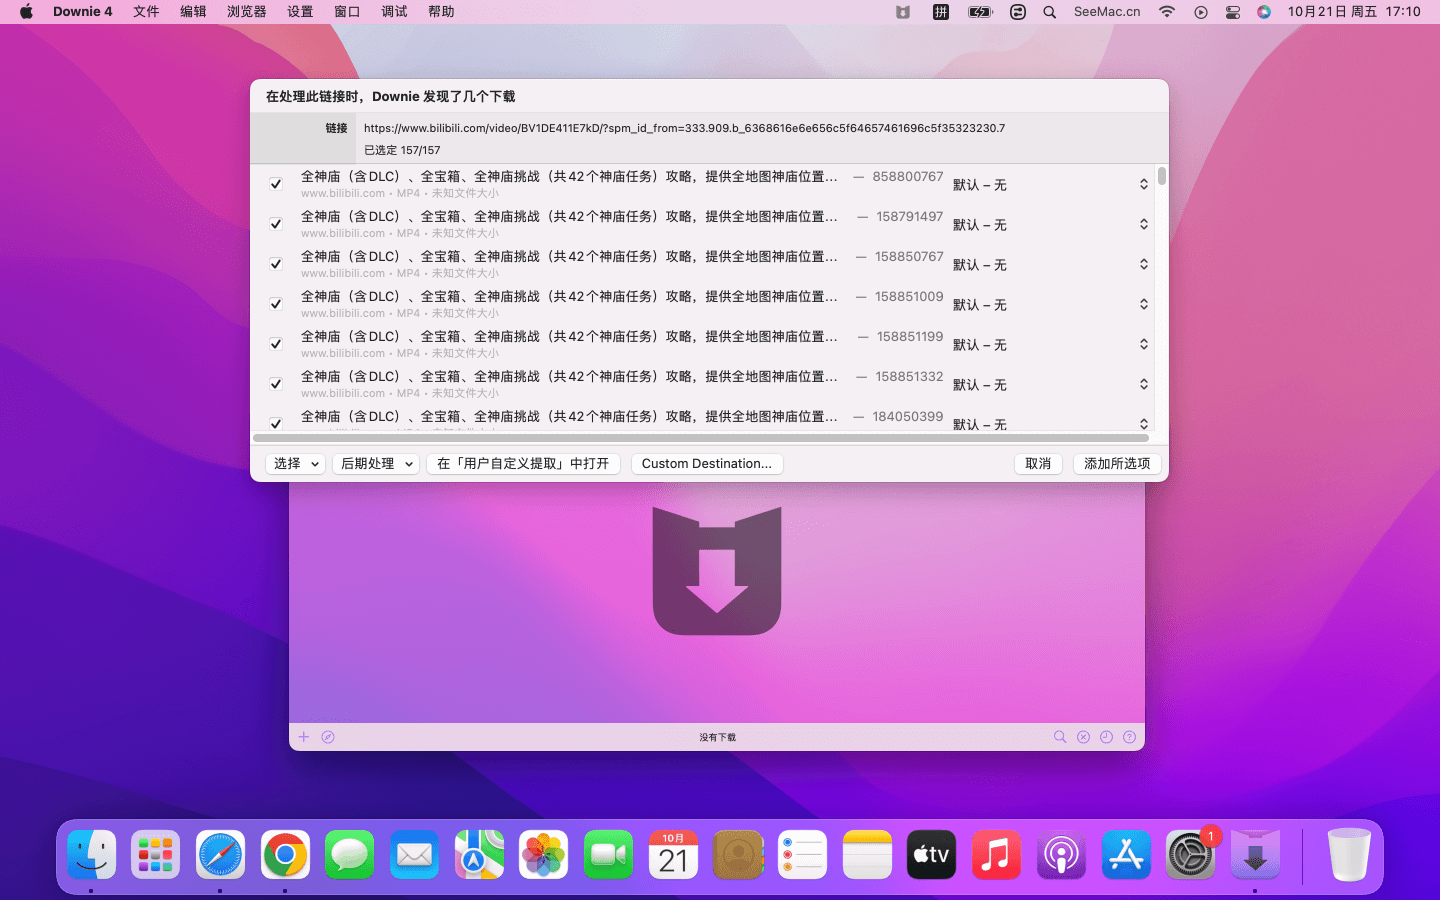The image size is (1440, 900).
Task: Open Photos from the Dock
Action: pos(544,855)
